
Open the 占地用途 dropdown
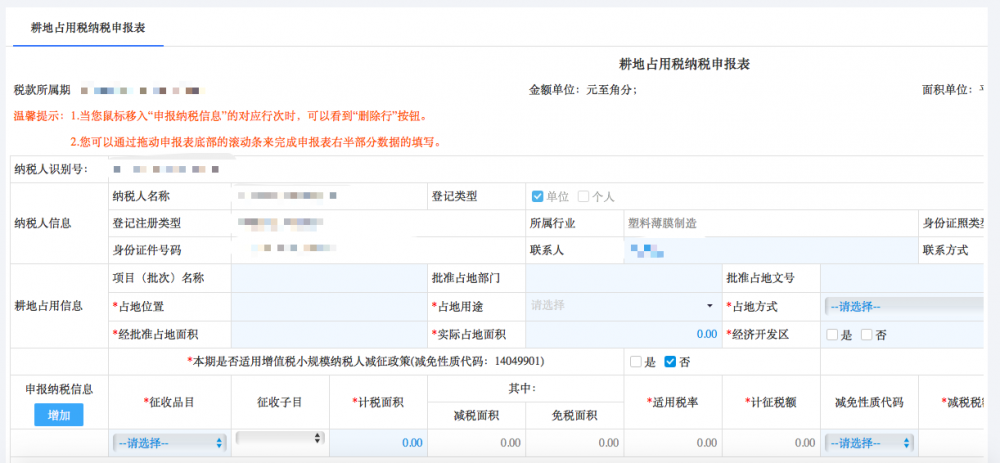click(x=623, y=306)
